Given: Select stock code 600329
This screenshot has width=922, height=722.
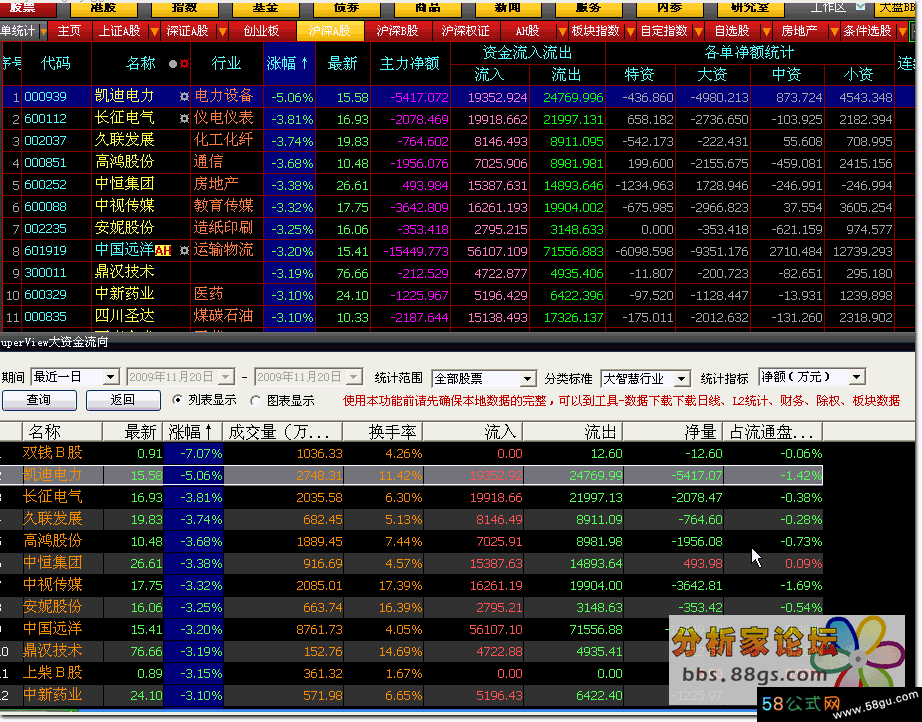Looking at the screenshot, I should pyautogui.click(x=45, y=295).
